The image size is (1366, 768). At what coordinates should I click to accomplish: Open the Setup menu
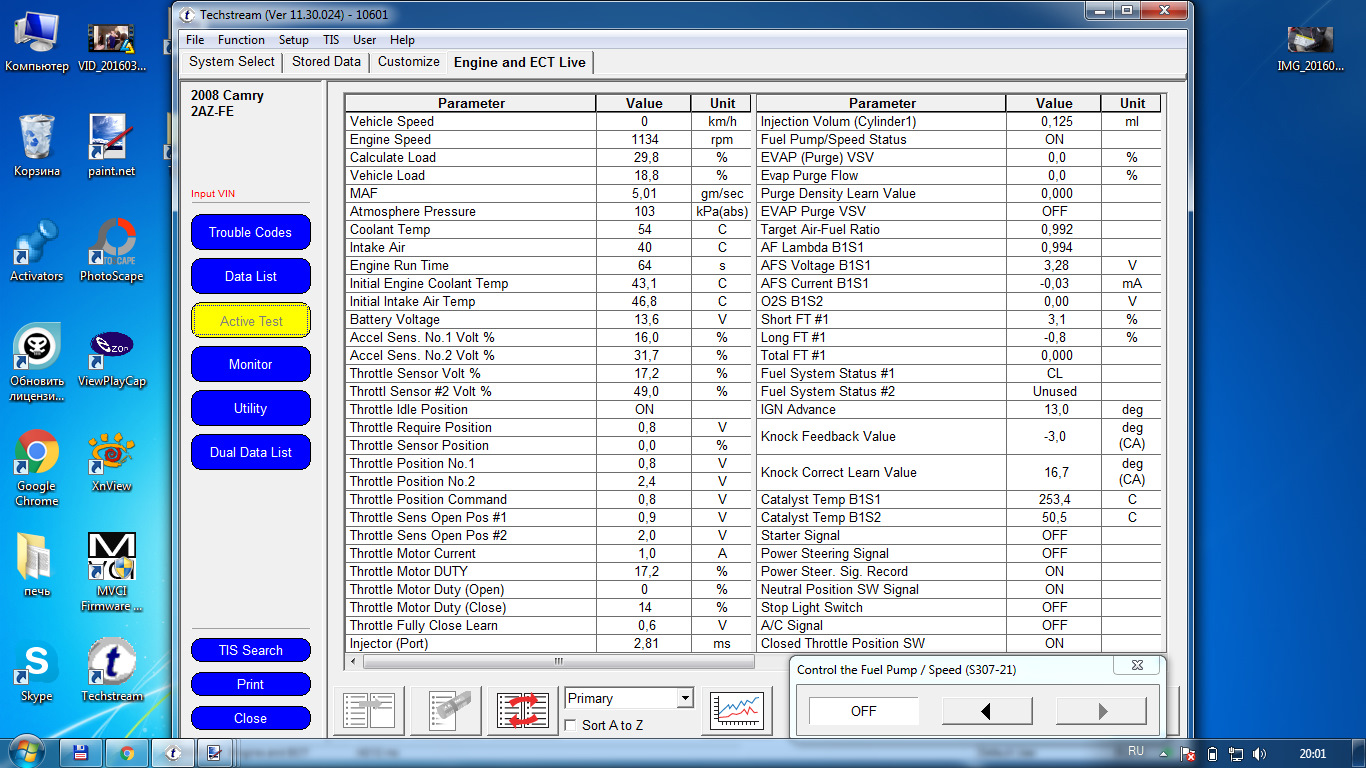(x=294, y=40)
